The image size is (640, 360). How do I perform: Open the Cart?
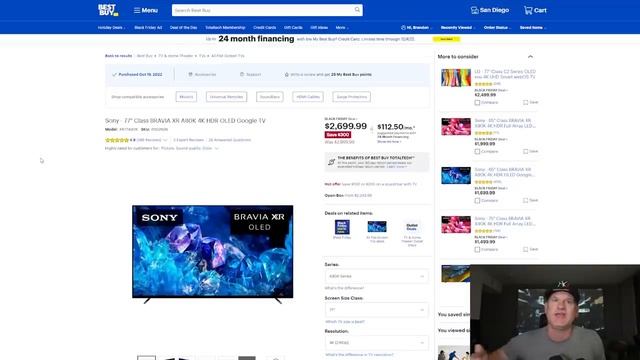pyautogui.click(x=535, y=10)
